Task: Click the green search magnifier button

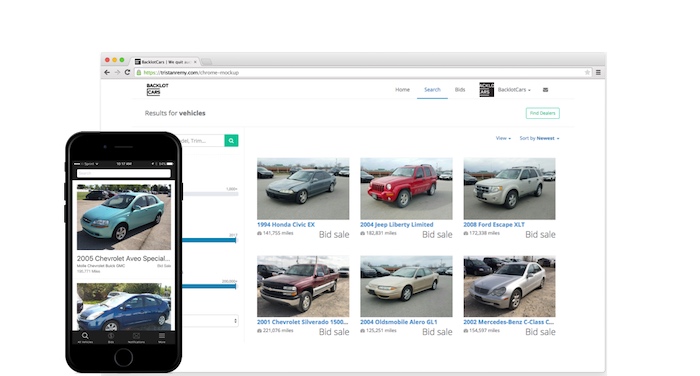Action: [x=231, y=141]
